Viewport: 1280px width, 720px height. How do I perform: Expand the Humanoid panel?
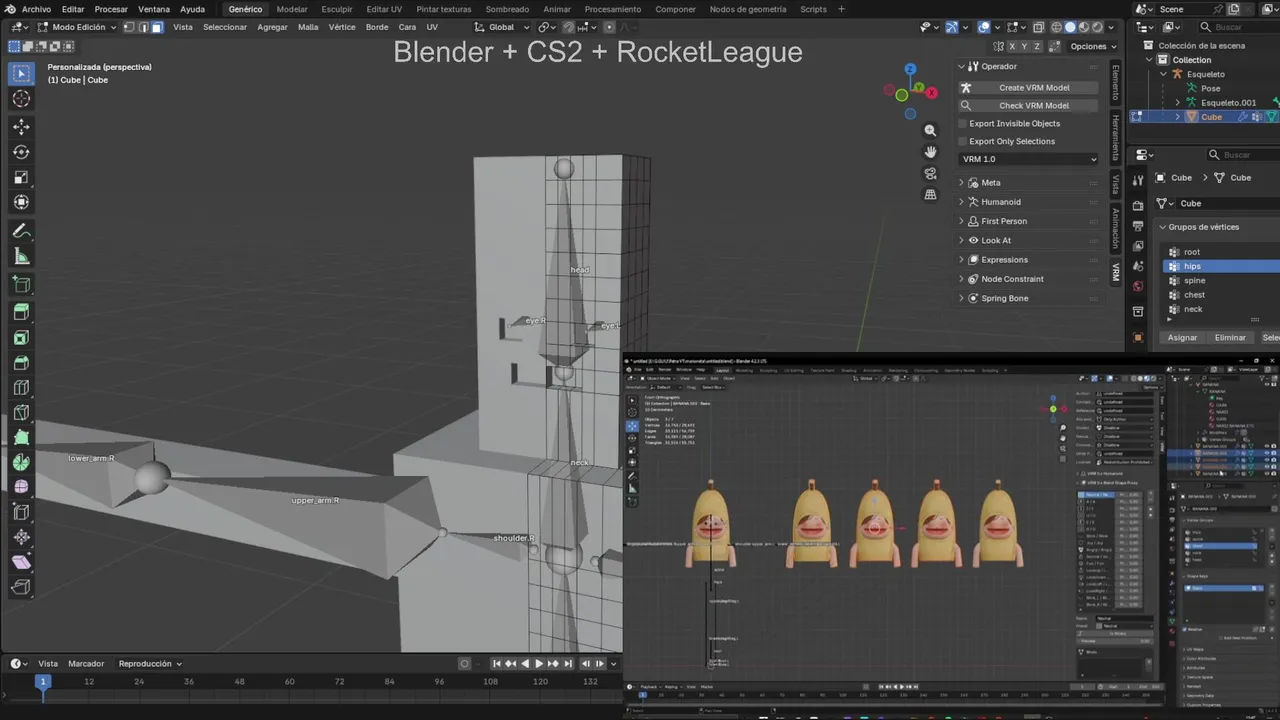pos(1000,202)
